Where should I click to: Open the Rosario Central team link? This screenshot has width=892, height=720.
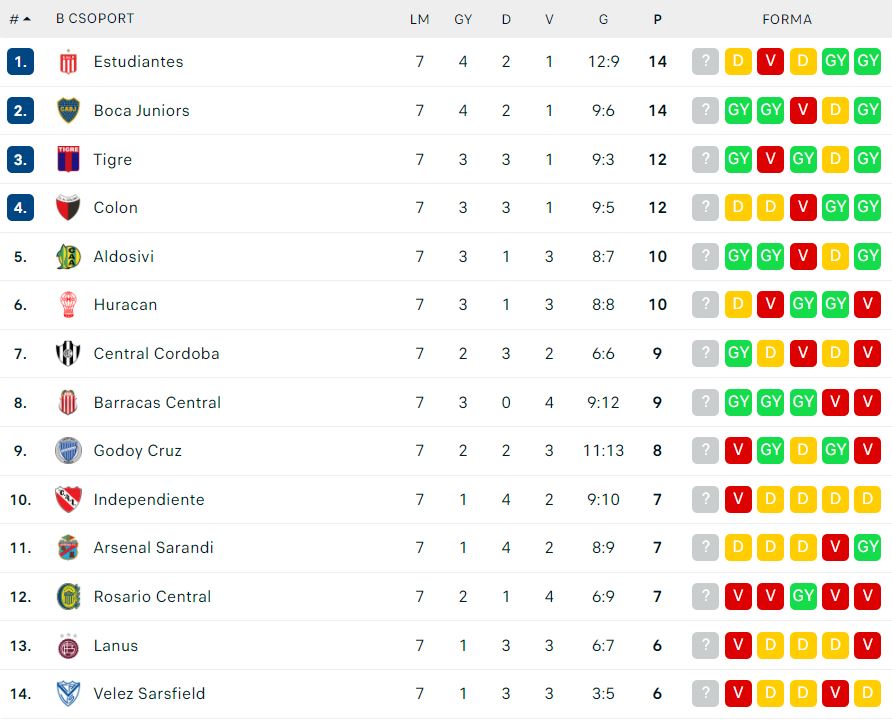tap(152, 597)
